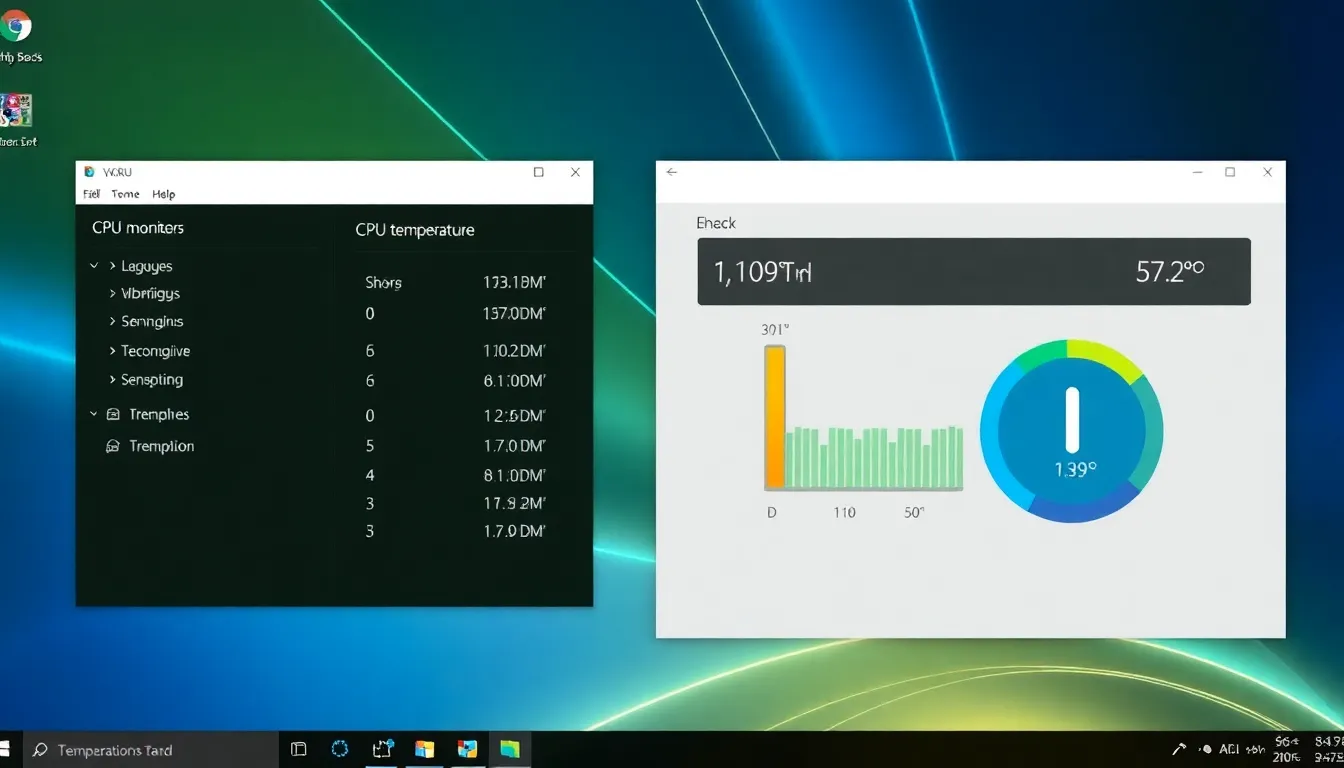The width and height of the screenshot is (1344, 768).
Task: Open the Chrome desktop shortcut icon
Action: pos(14,25)
